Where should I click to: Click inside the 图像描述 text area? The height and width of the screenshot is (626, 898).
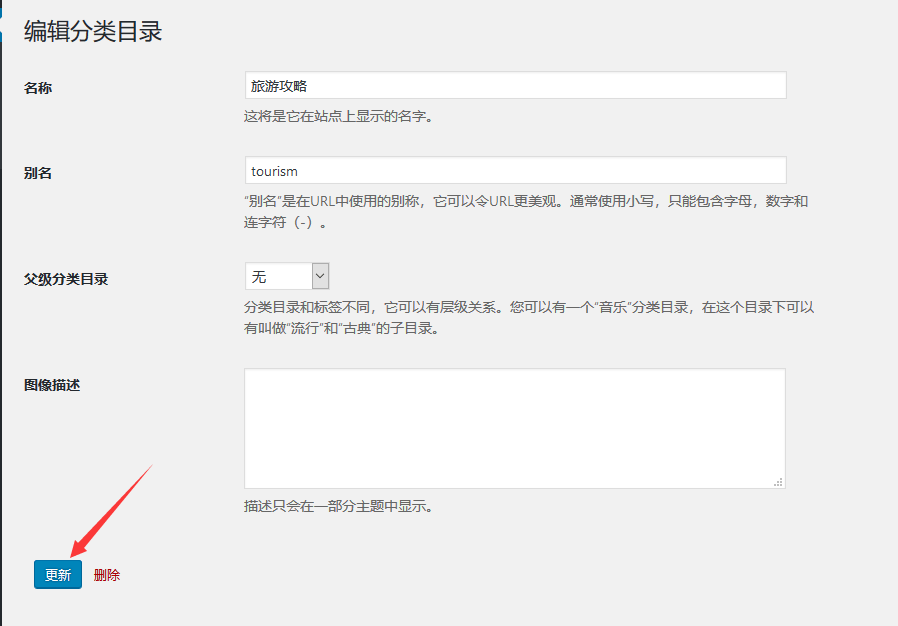(x=514, y=428)
